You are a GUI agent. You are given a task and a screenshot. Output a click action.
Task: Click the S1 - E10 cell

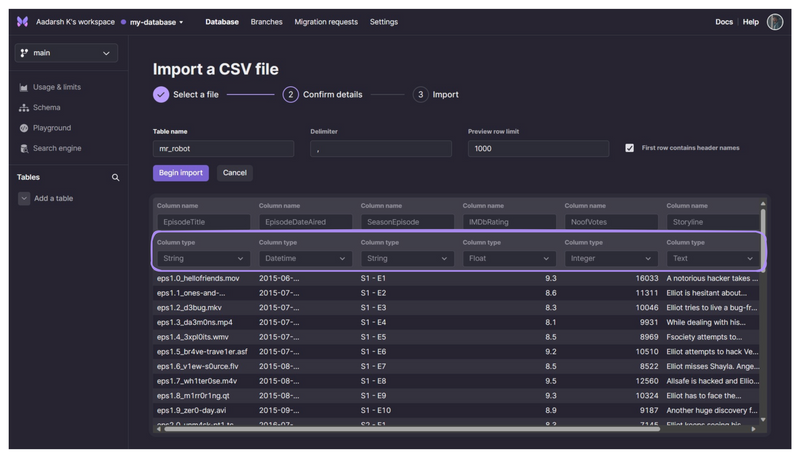coord(376,411)
